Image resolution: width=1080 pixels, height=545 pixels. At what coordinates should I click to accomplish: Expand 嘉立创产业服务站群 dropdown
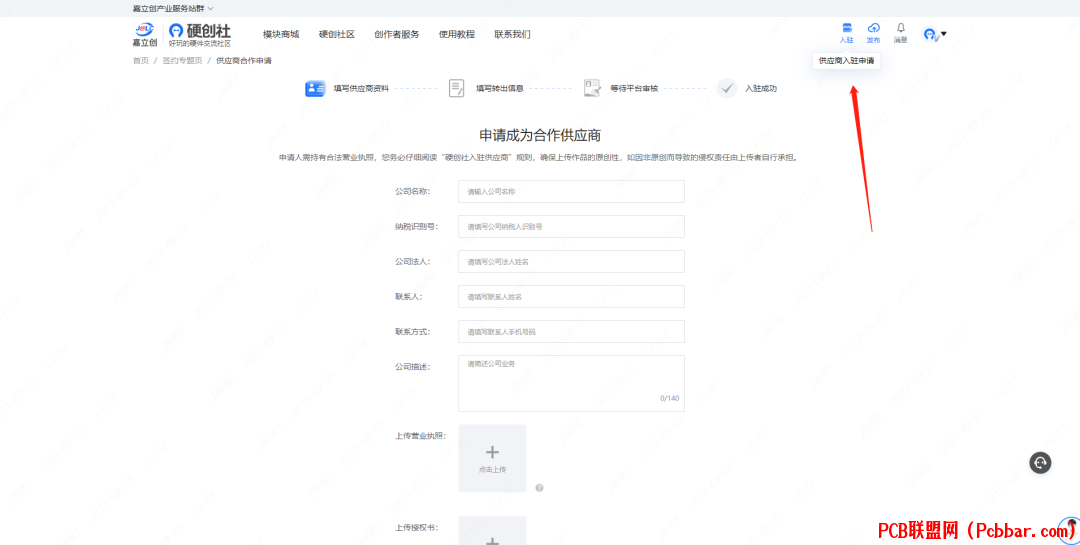point(173,8)
